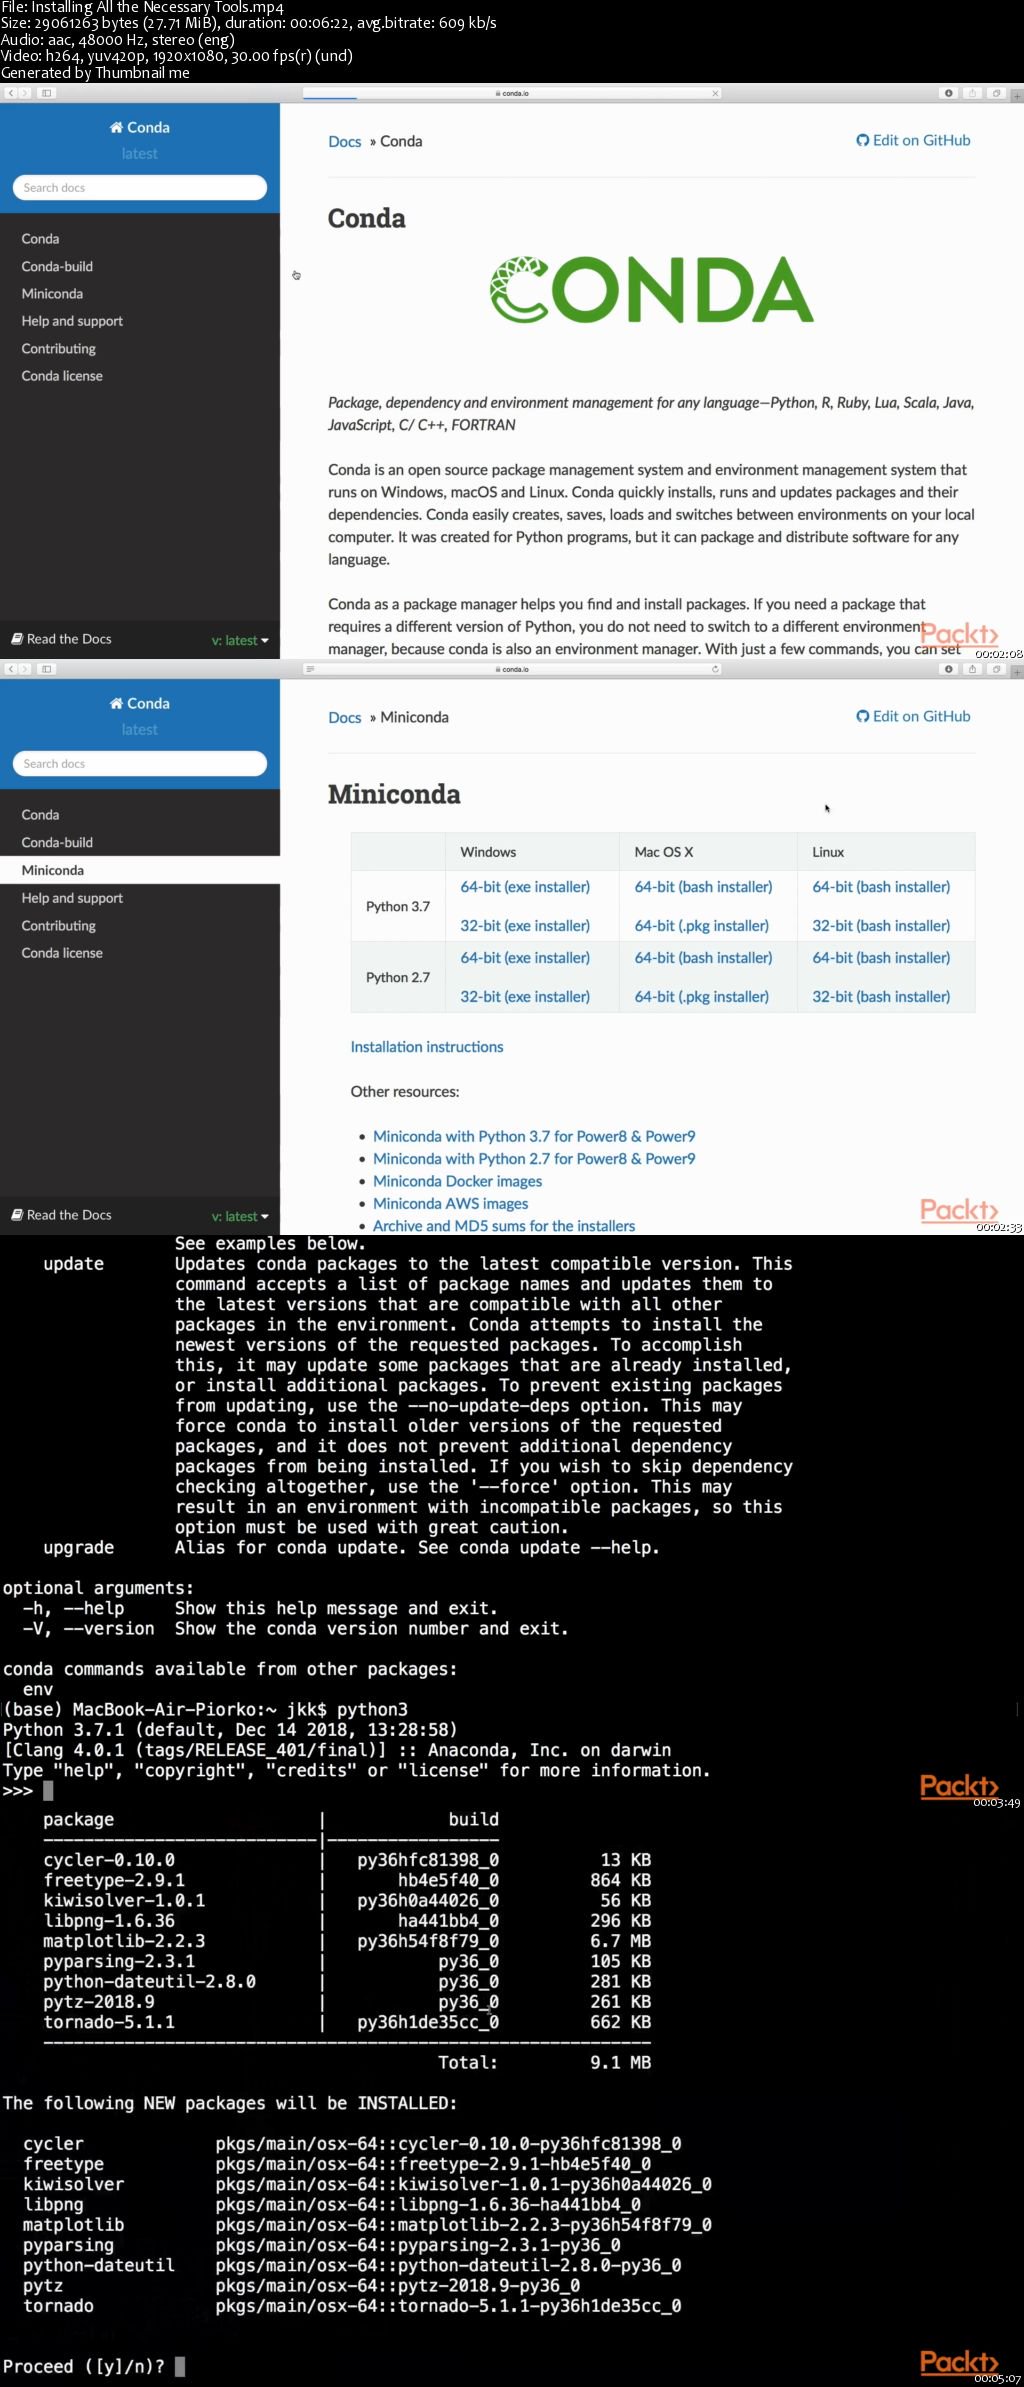Download Python 3.7 Linux 32-bit bash installer

pyautogui.click(x=881, y=926)
